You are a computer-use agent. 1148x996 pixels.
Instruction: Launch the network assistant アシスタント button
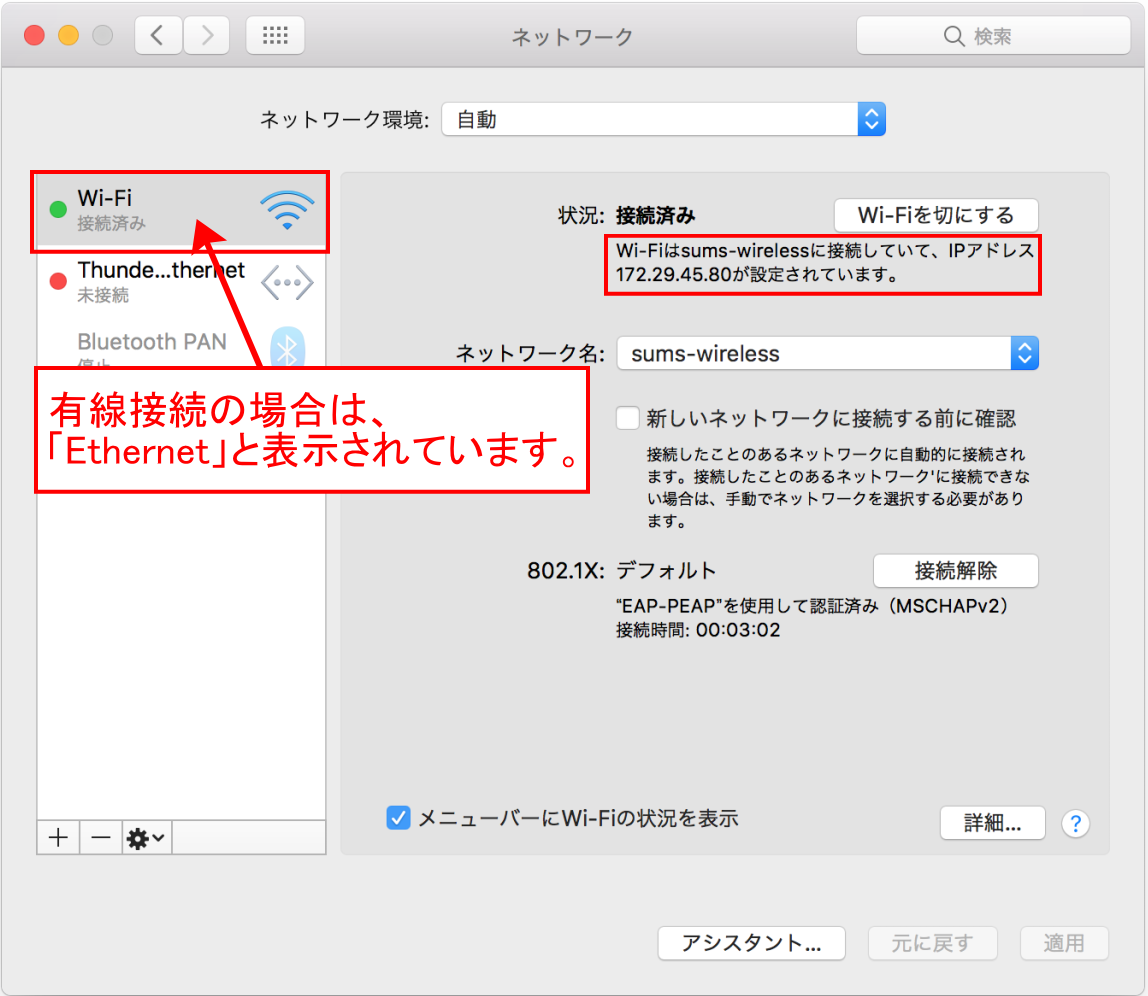click(x=751, y=943)
